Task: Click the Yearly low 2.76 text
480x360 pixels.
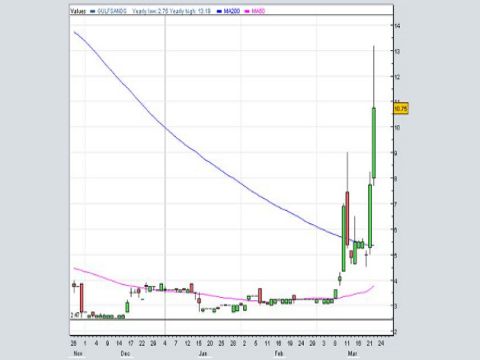Action: pyautogui.click(x=150, y=11)
